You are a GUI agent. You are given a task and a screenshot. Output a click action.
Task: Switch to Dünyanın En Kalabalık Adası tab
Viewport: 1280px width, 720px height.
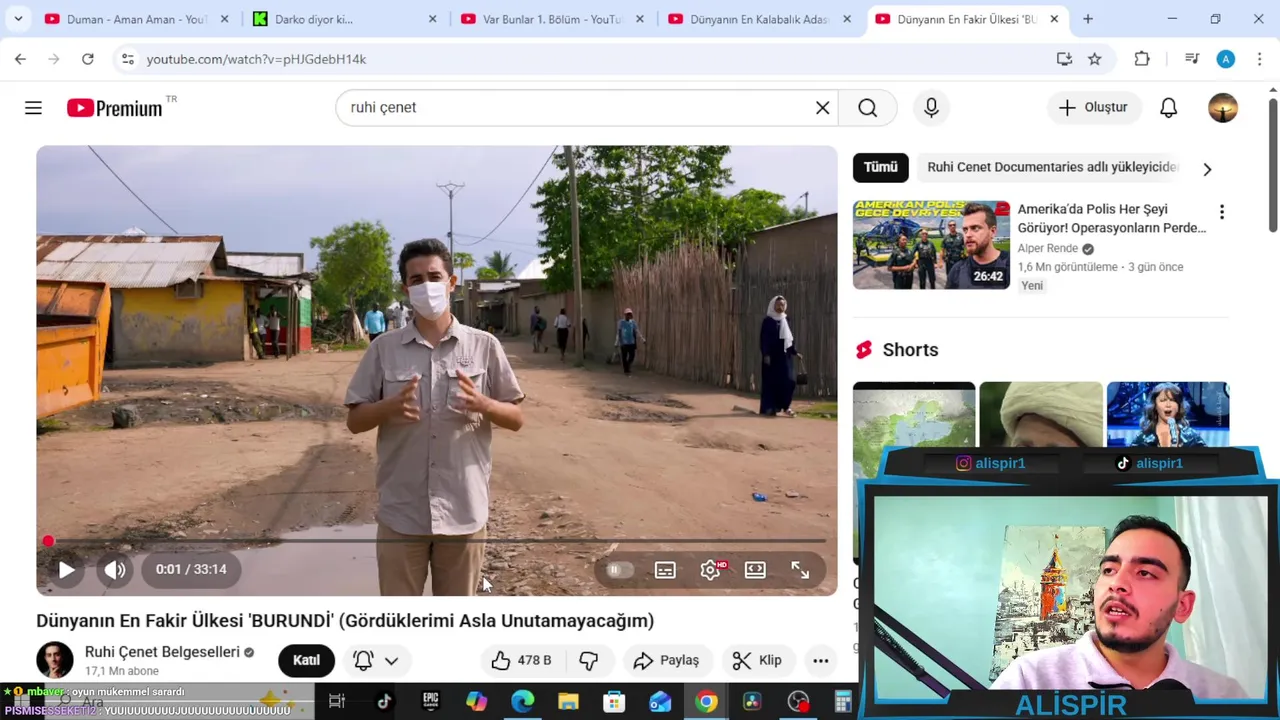tap(759, 19)
